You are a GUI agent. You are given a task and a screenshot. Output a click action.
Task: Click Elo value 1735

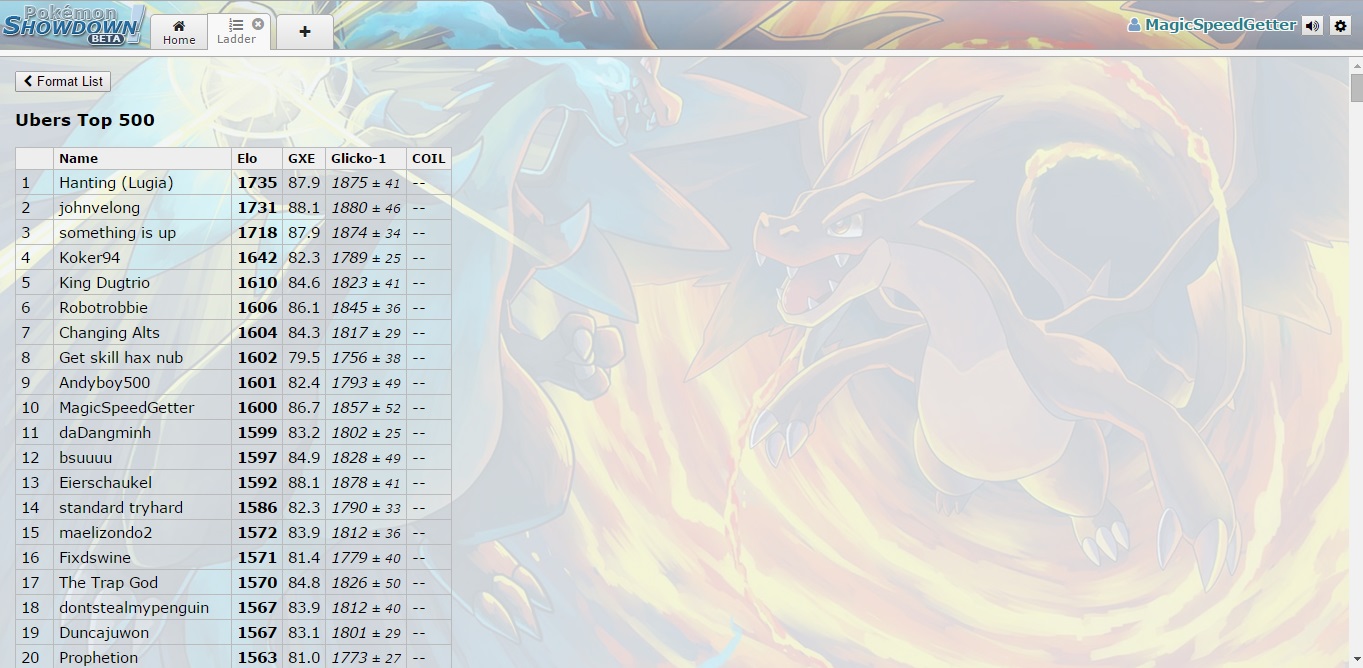coord(257,183)
